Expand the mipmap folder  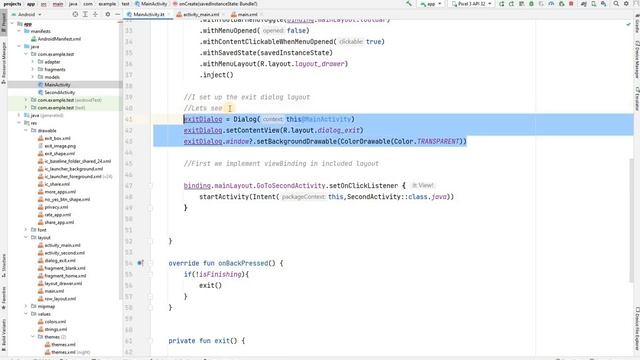coord(26,306)
